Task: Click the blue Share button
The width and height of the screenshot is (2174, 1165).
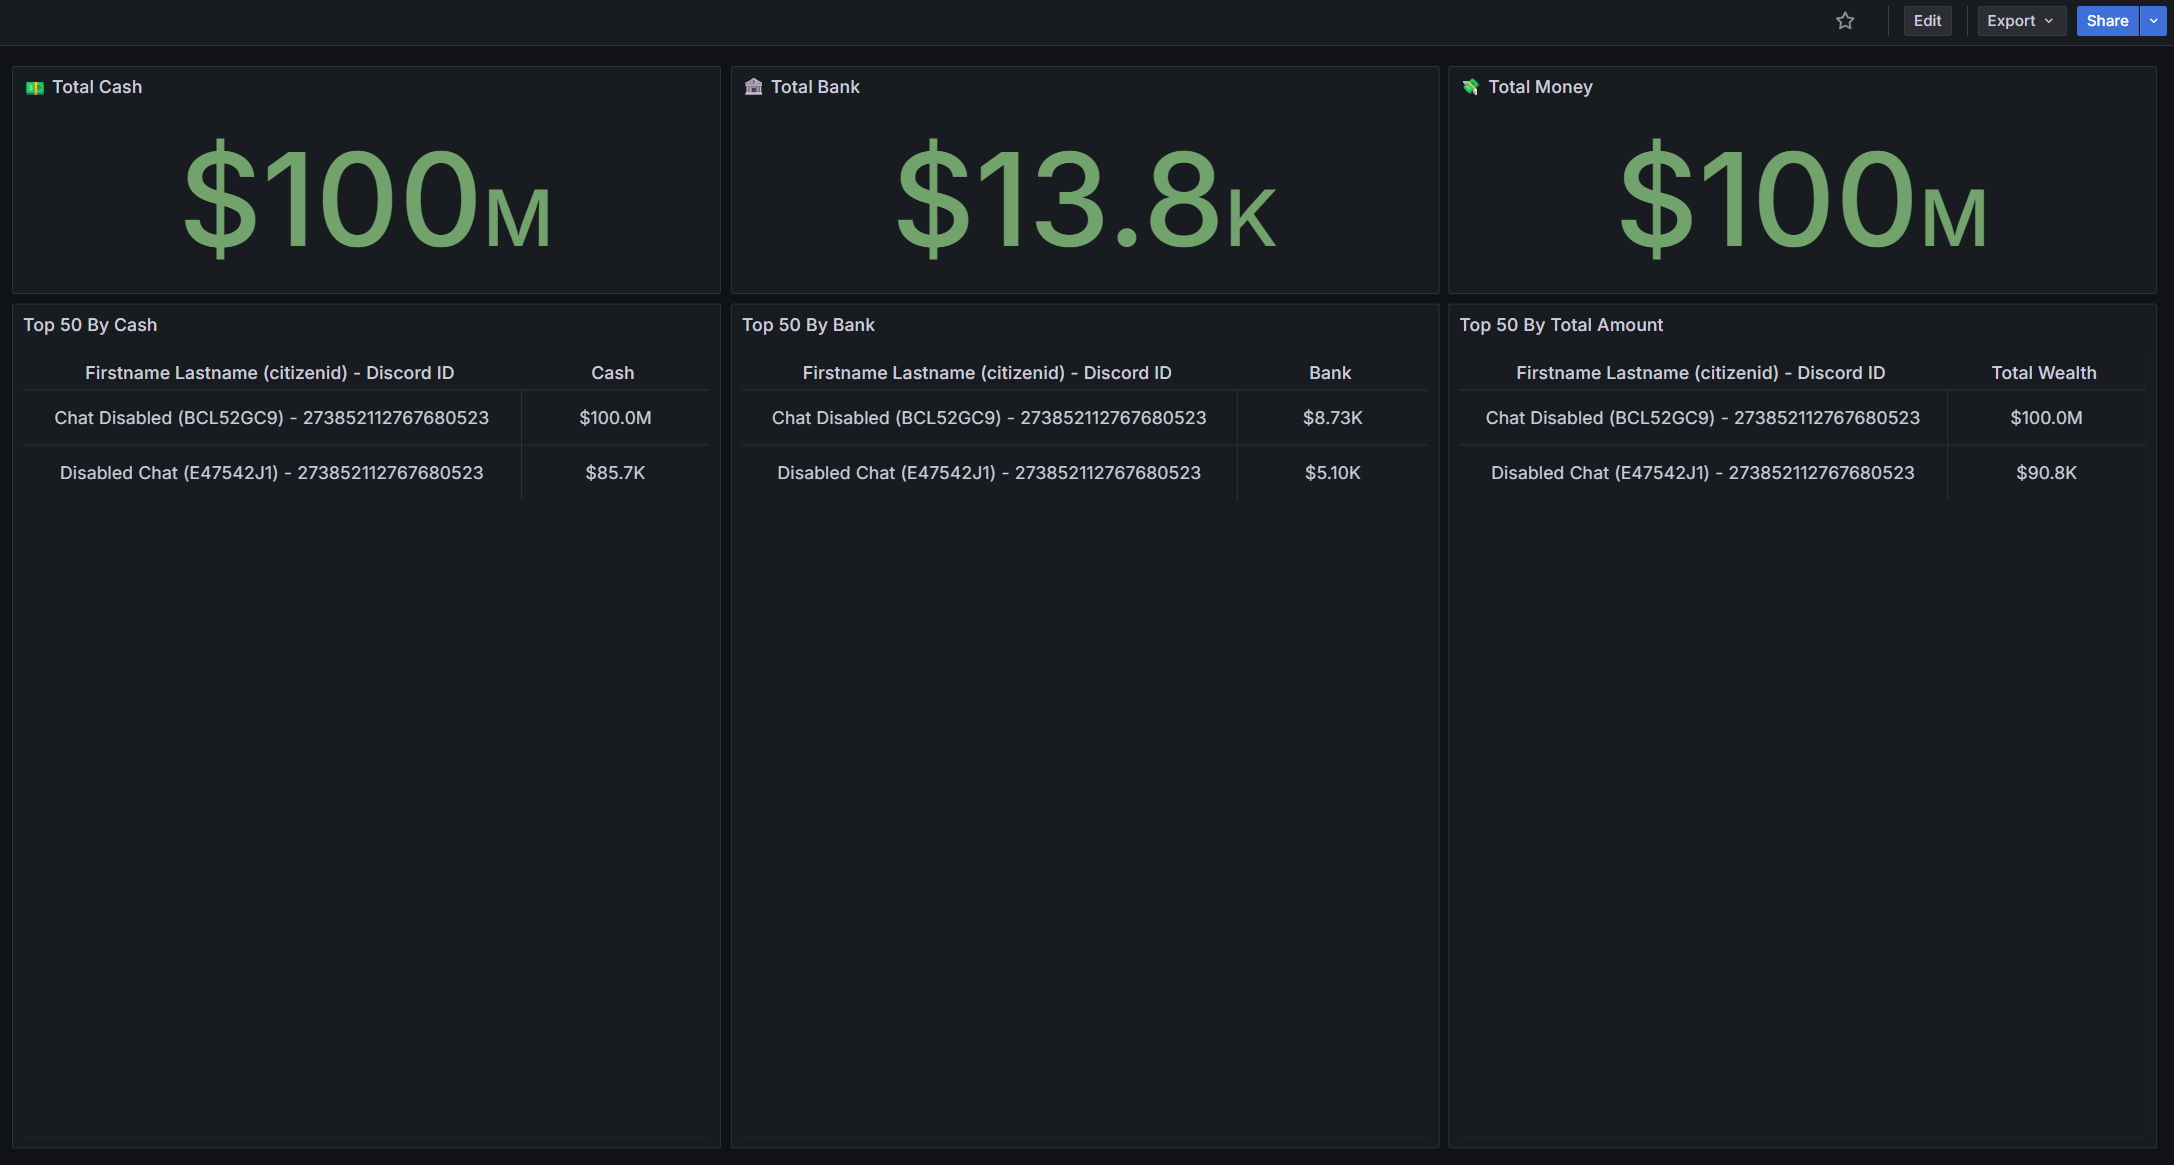Action: click(x=2106, y=21)
